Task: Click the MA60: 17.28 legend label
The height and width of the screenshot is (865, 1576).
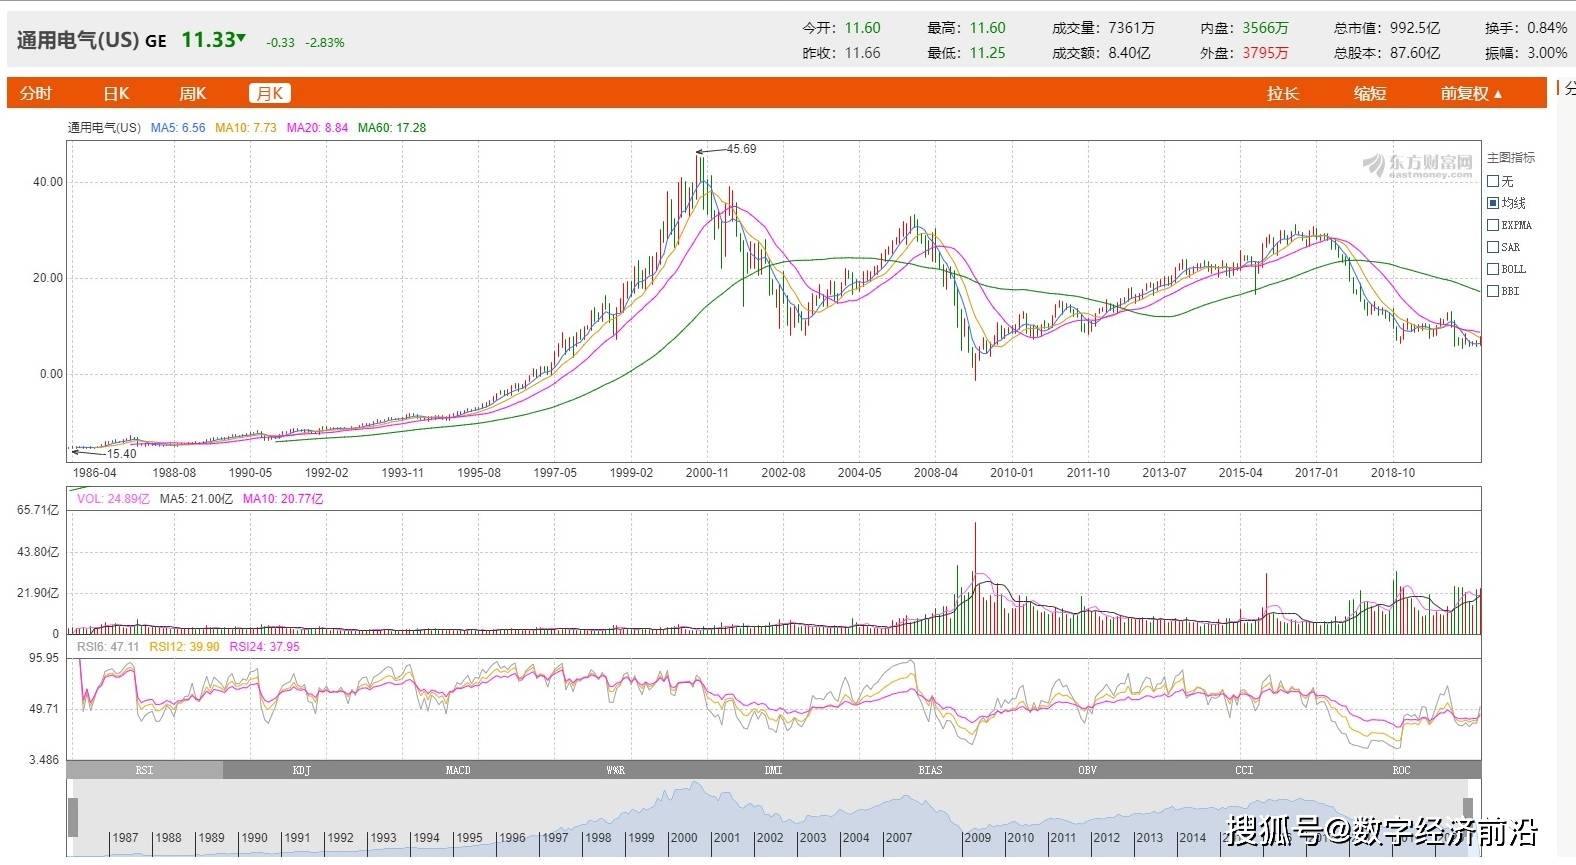Action: (x=392, y=128)
